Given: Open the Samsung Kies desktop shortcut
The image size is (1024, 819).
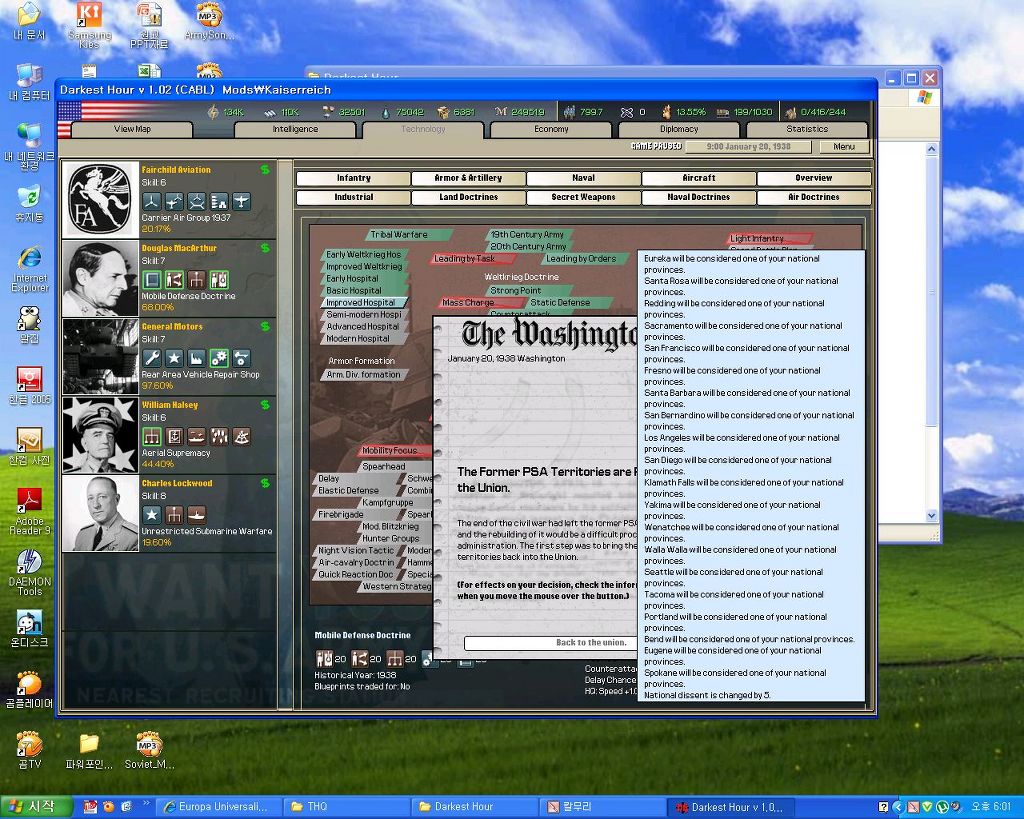Looking at the screenshot, I should pyautogui.click(x=89, y=26).
